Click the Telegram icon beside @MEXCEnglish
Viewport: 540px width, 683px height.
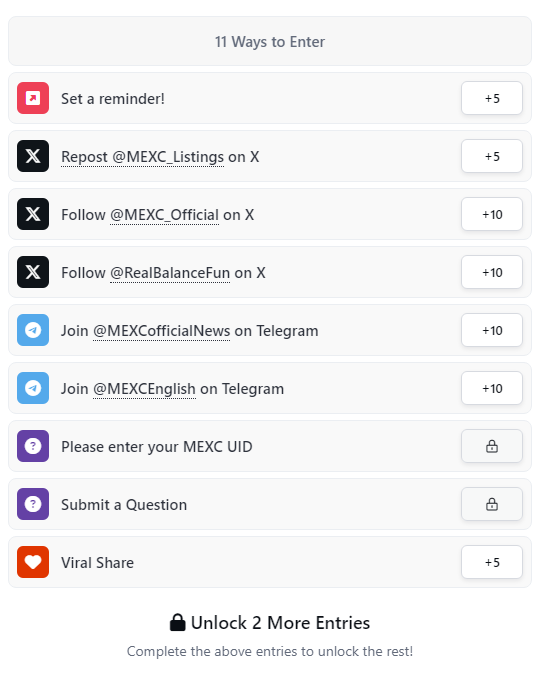tap(33, 388)
